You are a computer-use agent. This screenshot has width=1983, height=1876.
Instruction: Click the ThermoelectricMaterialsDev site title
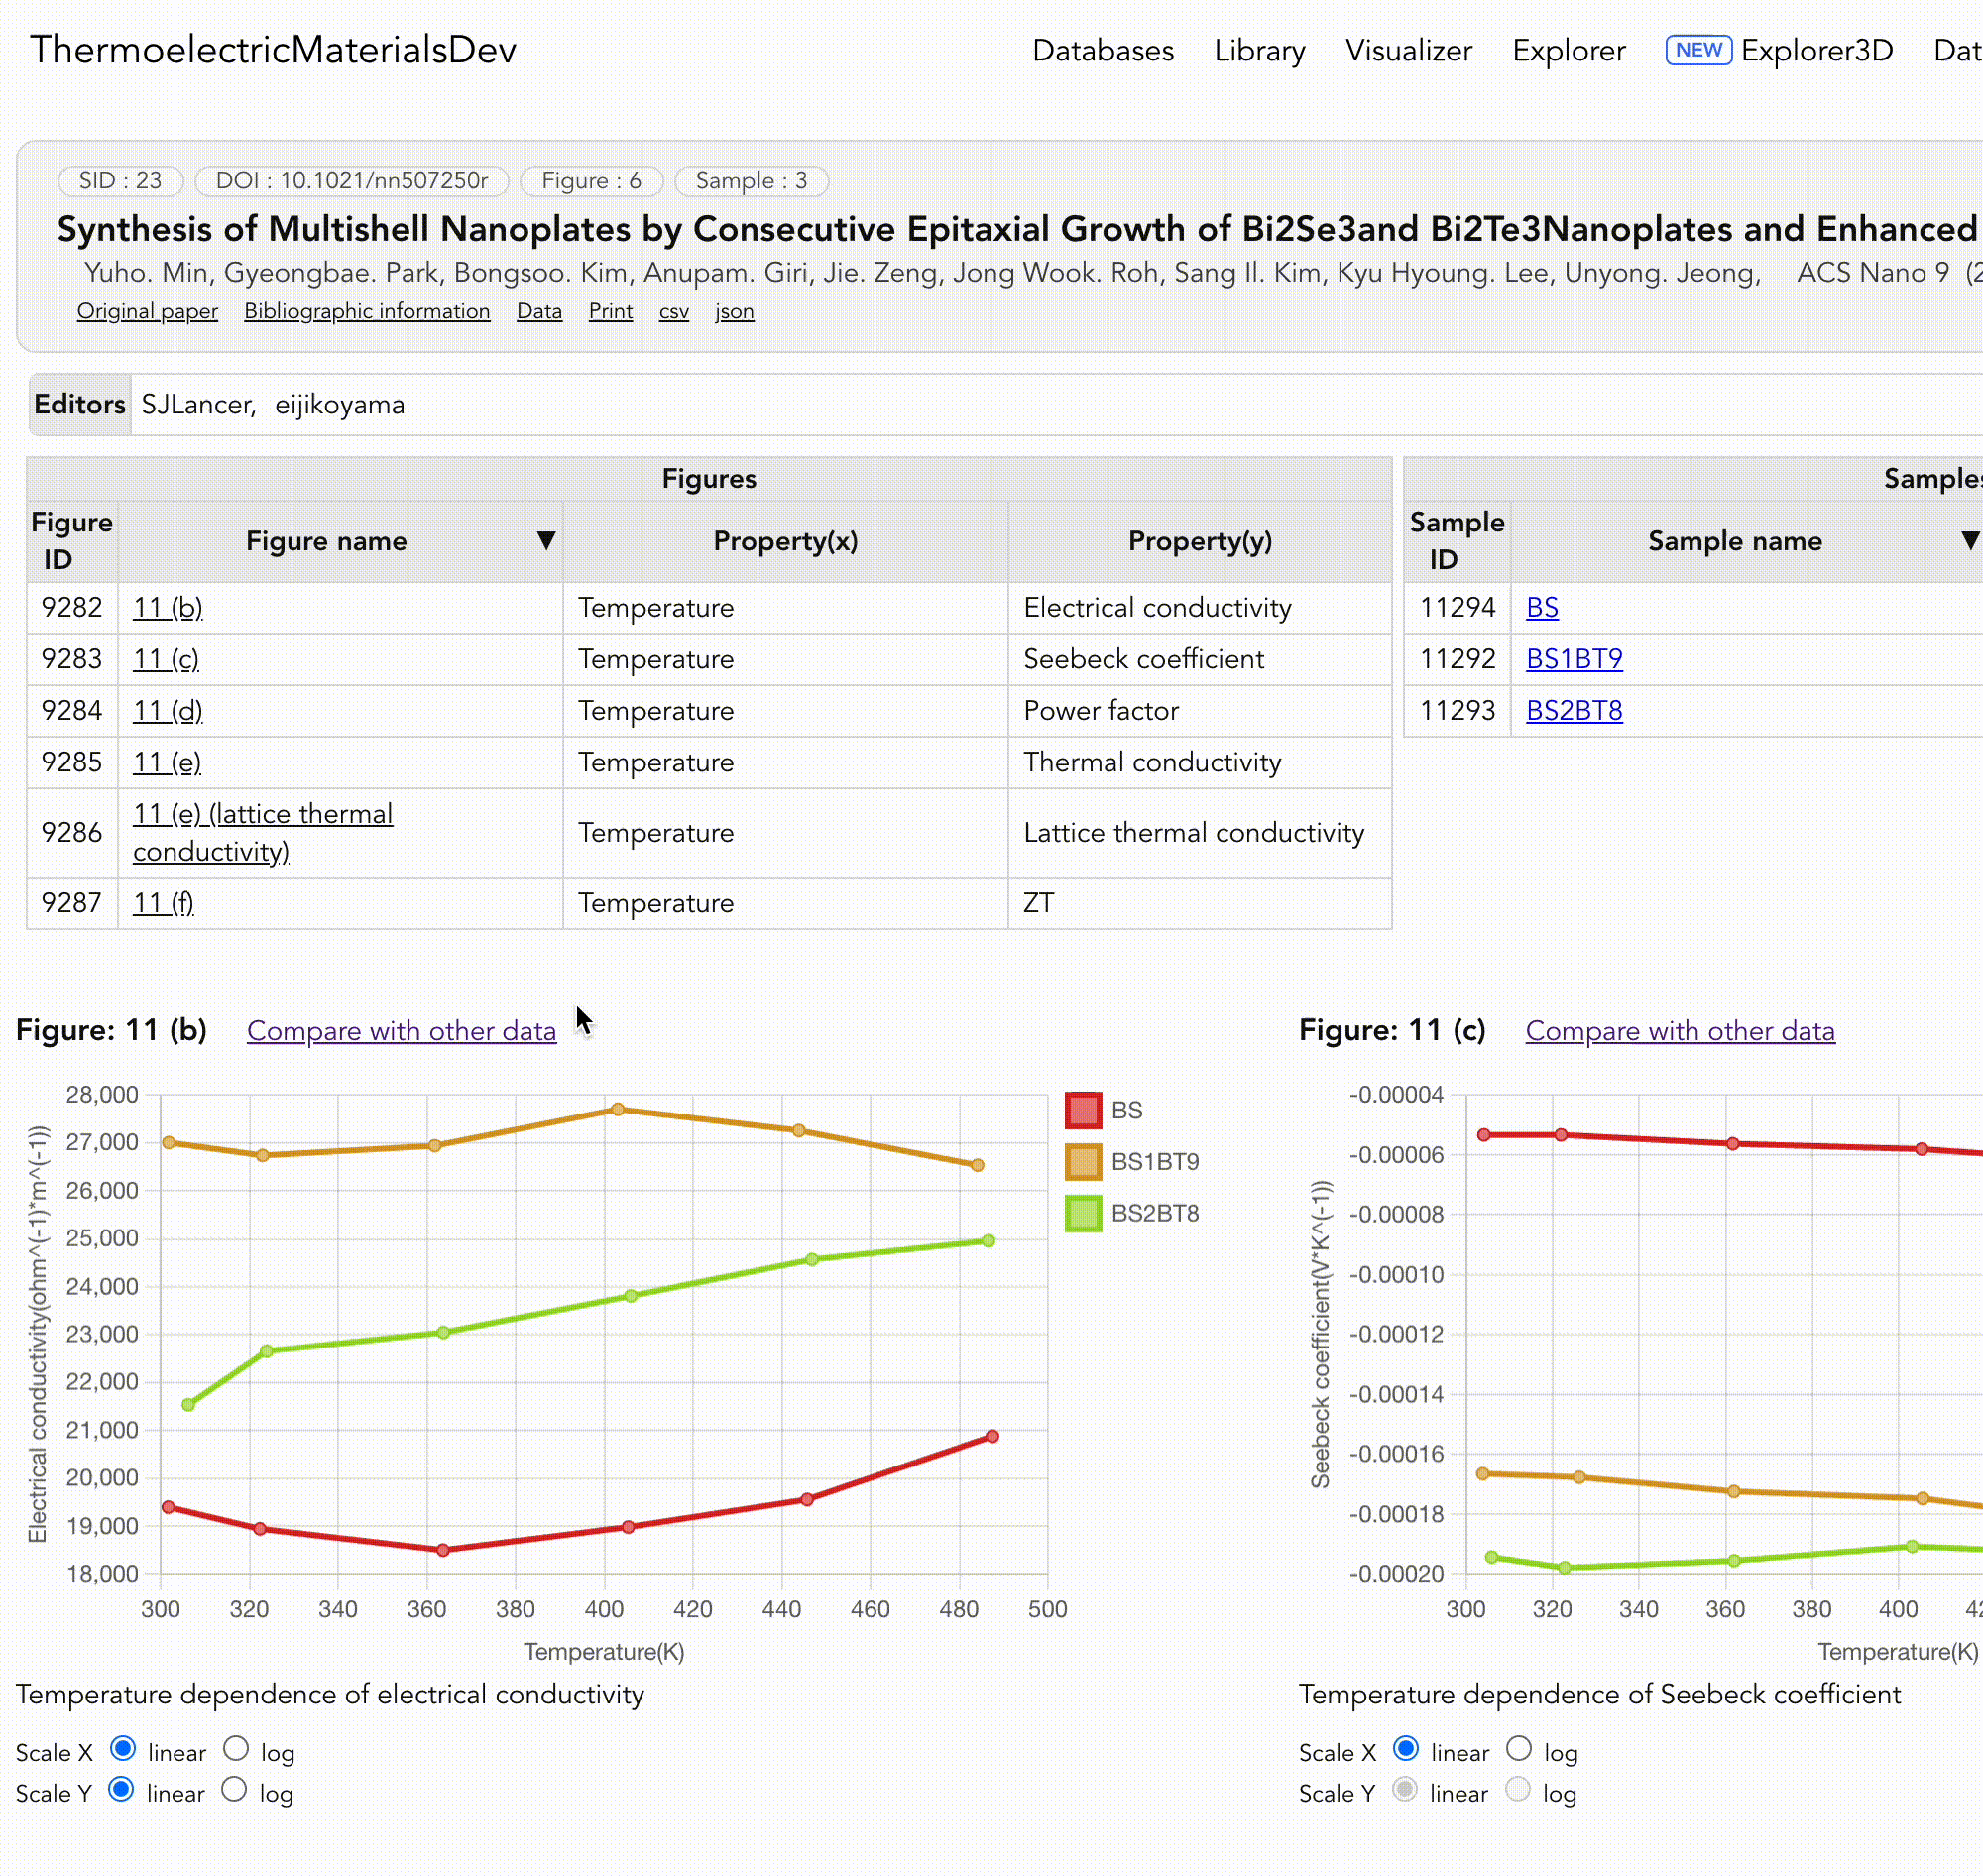[x=273, y=50]
